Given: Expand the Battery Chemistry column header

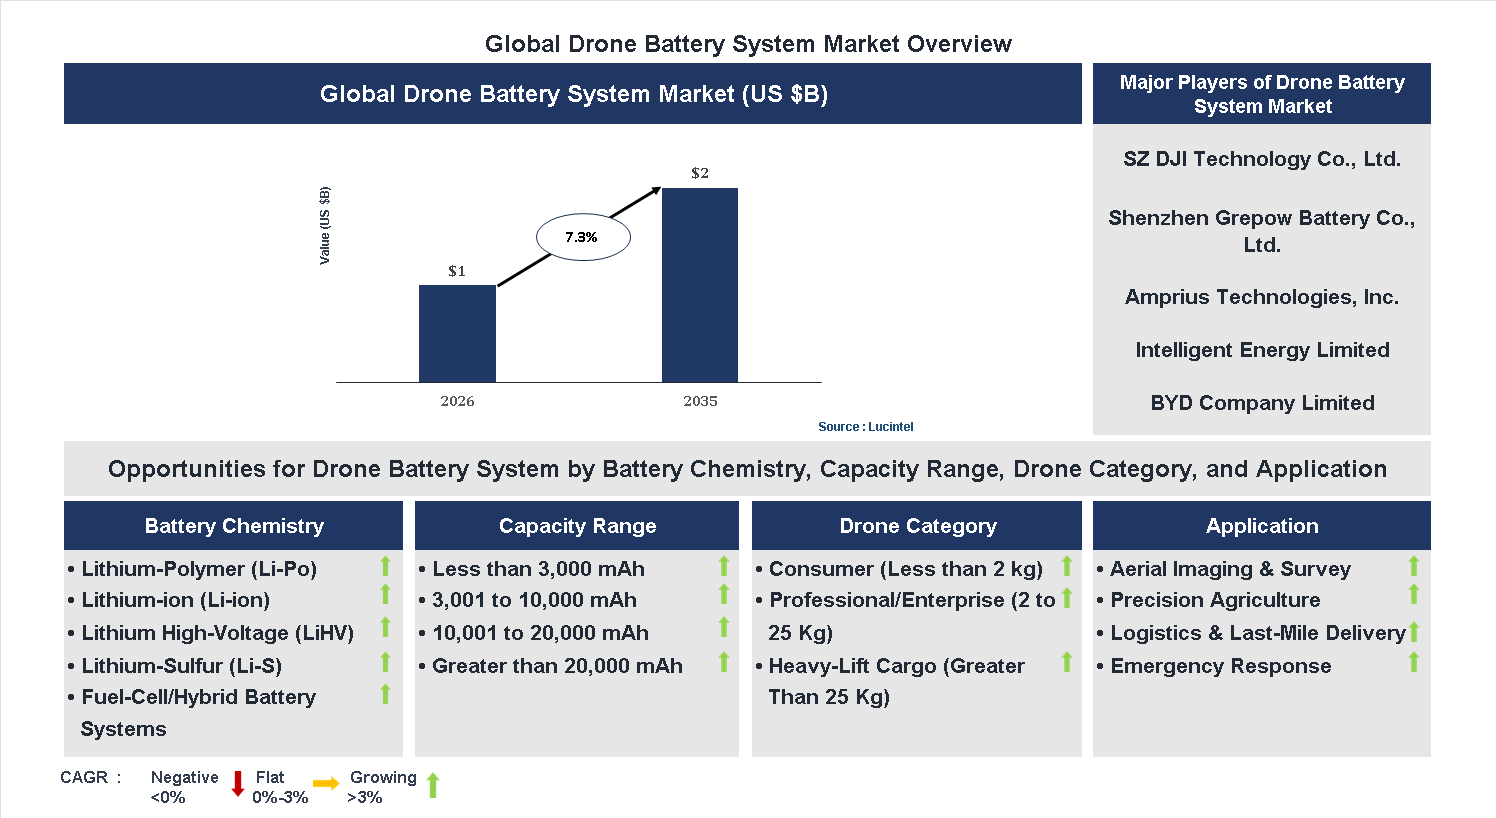Looking at the screenshot, I should (x=233, y=525).
